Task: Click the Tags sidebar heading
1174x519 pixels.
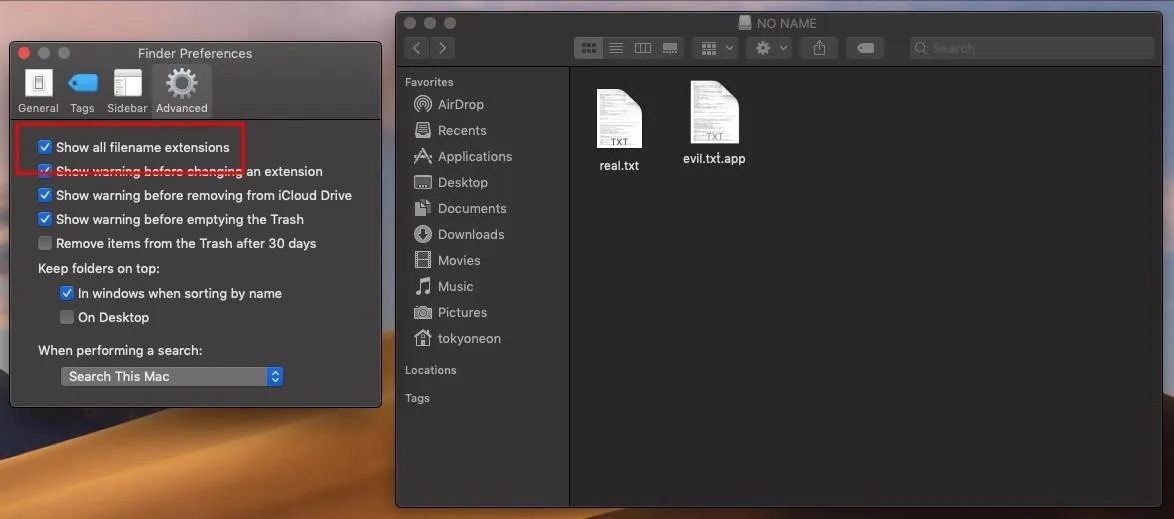Action: coord(417,398)
